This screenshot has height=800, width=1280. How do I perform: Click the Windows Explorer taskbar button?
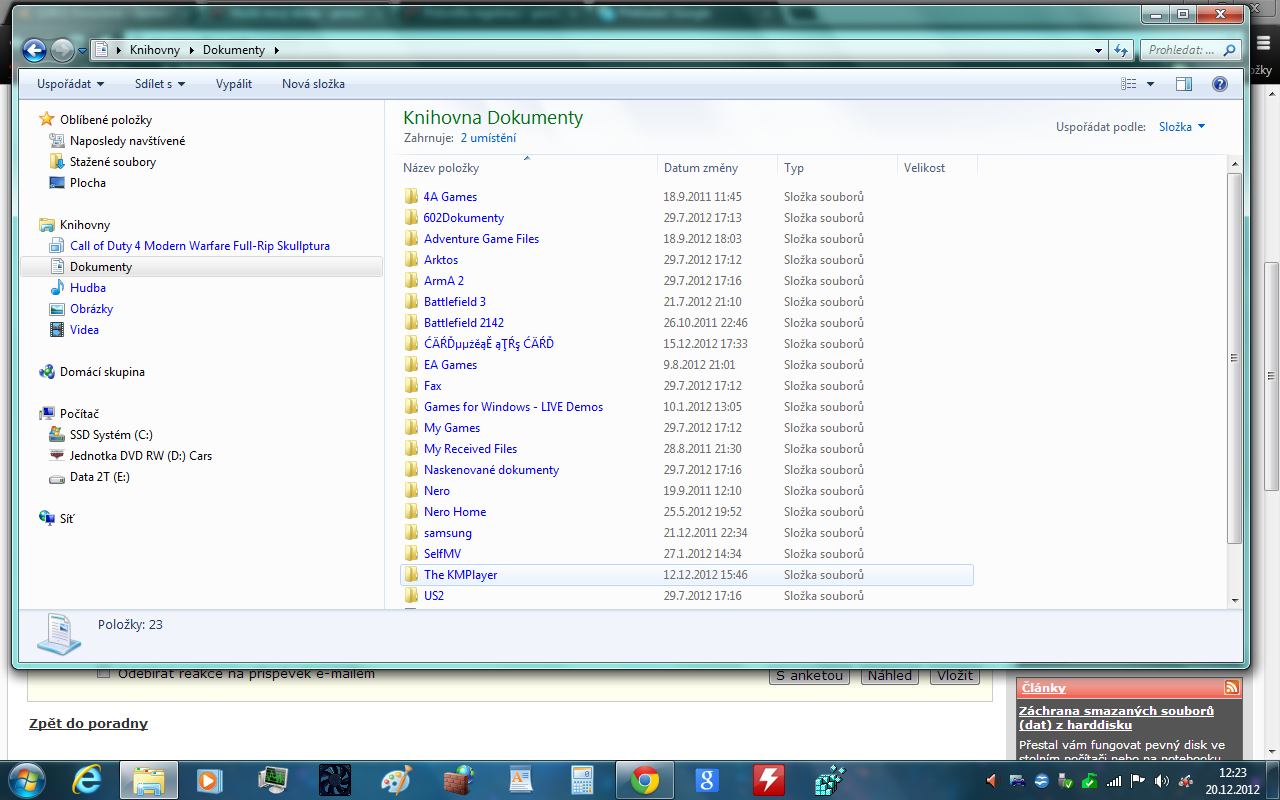click(149, 779)
